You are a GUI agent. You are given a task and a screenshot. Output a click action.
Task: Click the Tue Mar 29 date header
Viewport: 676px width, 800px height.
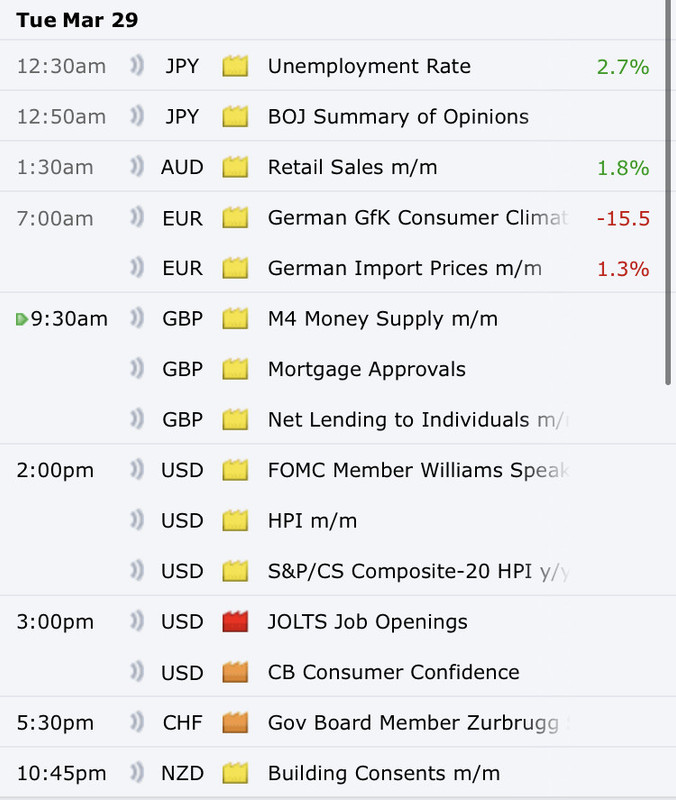[x=77, y=20]
